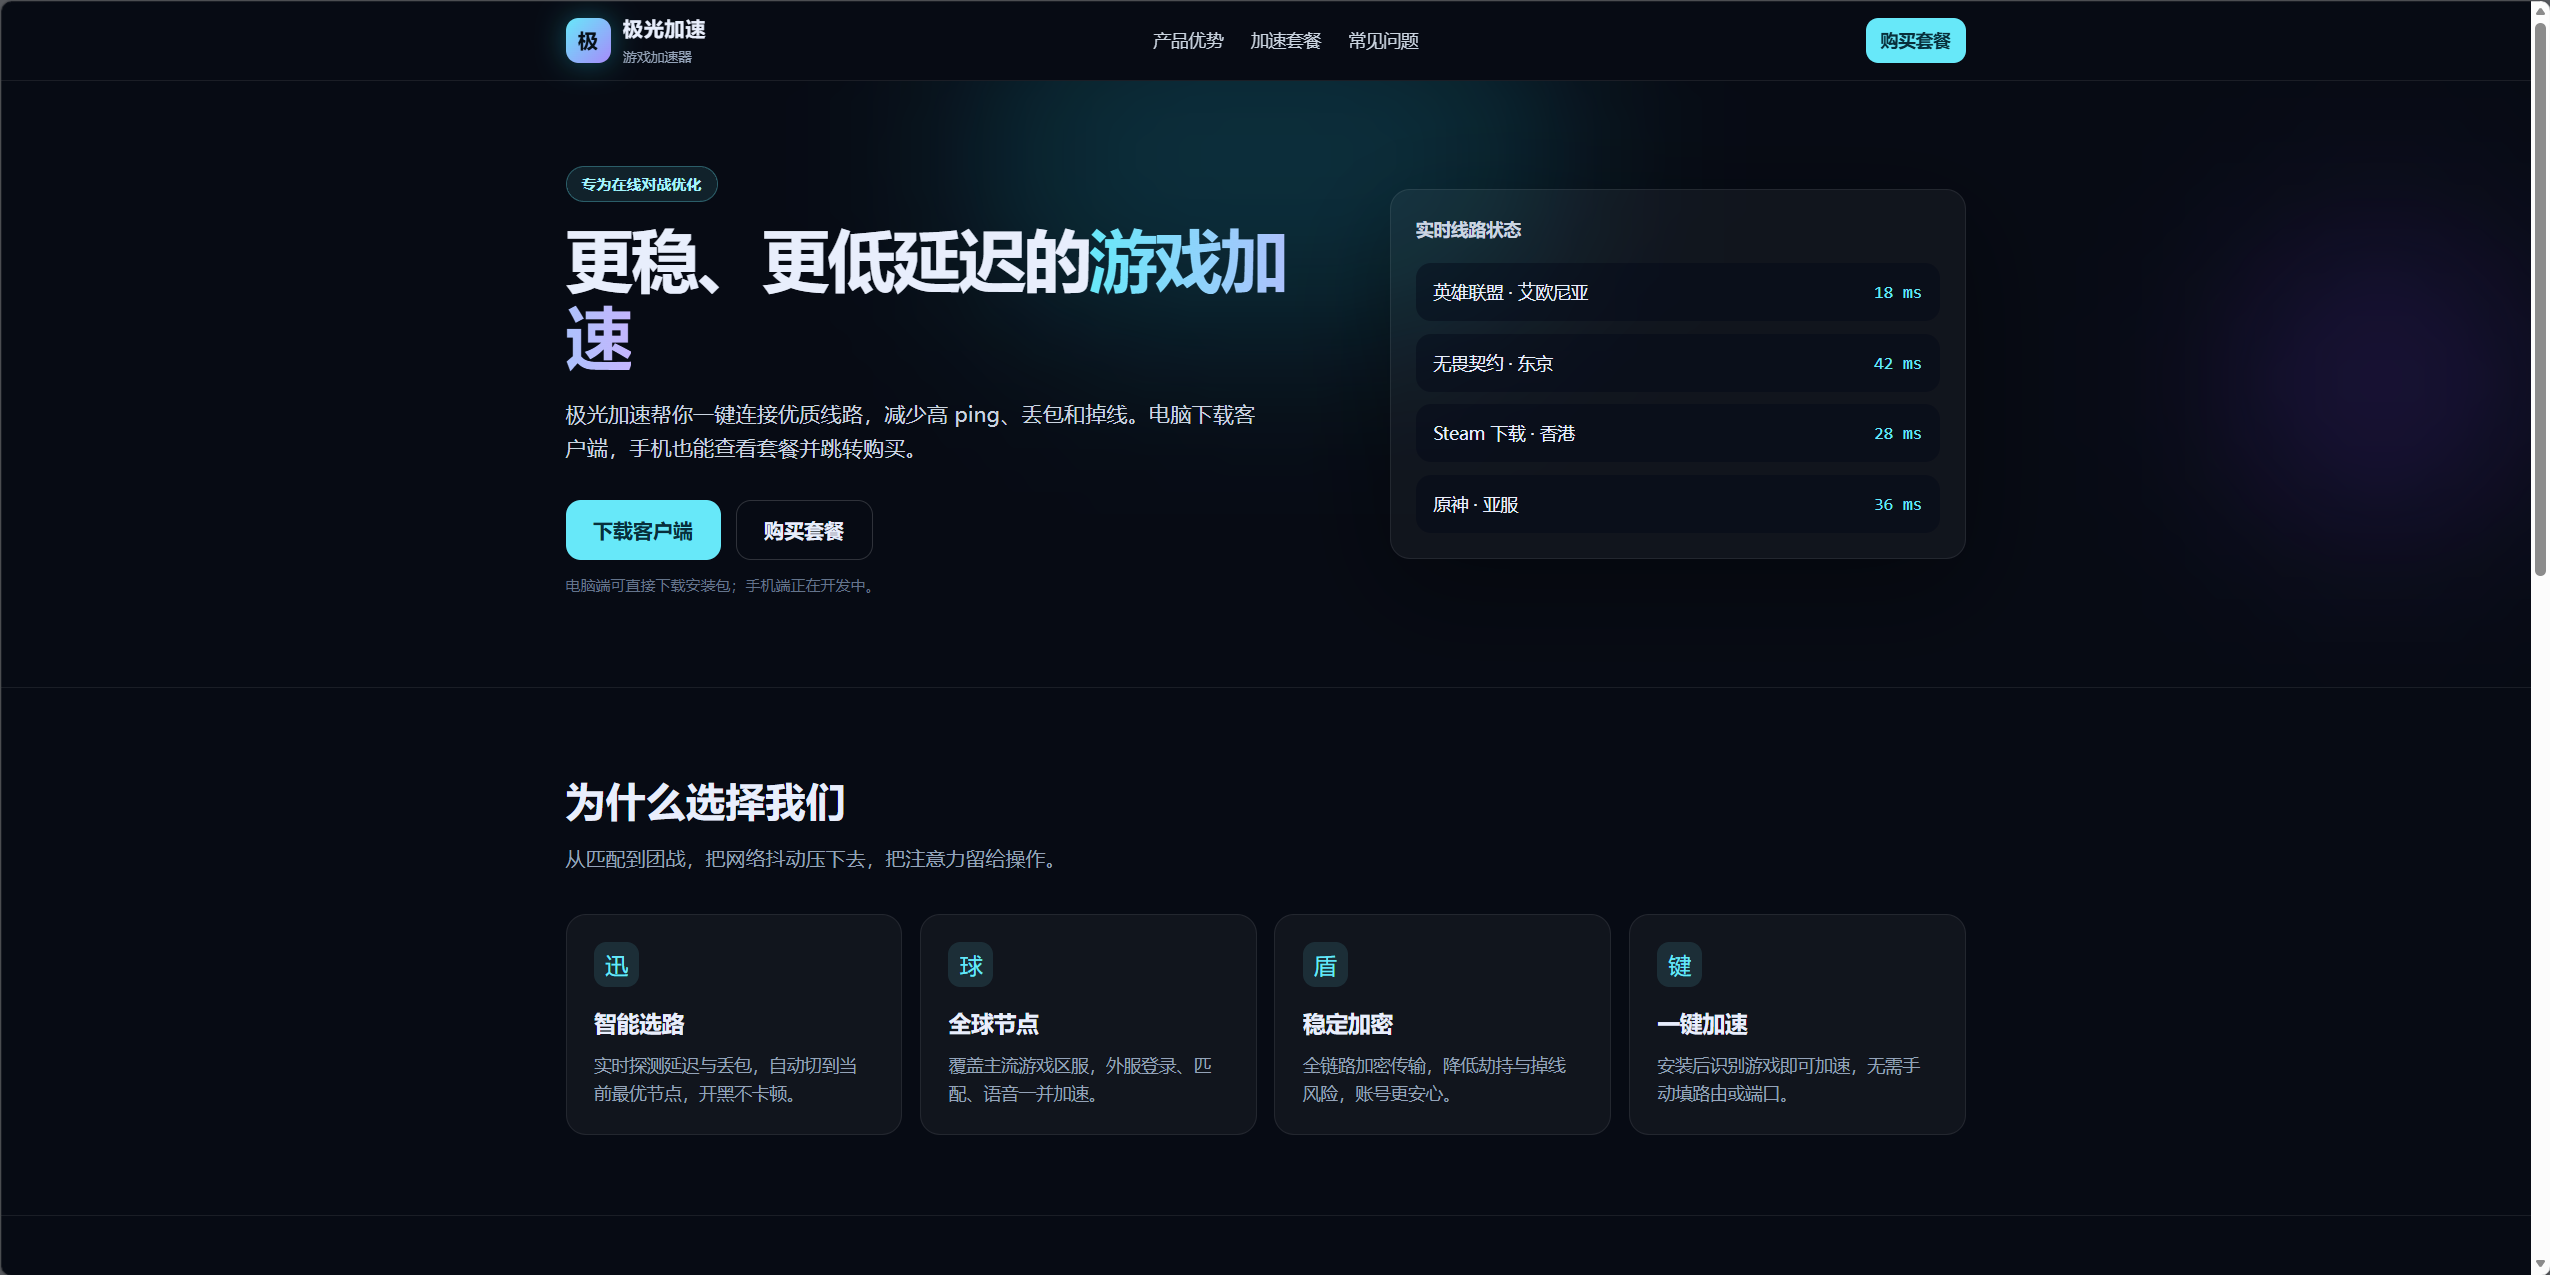Select the 英雄联盟 · 艾欧尼亚 route row
2550x1275 pixels.
click(x=1677, y=292)
